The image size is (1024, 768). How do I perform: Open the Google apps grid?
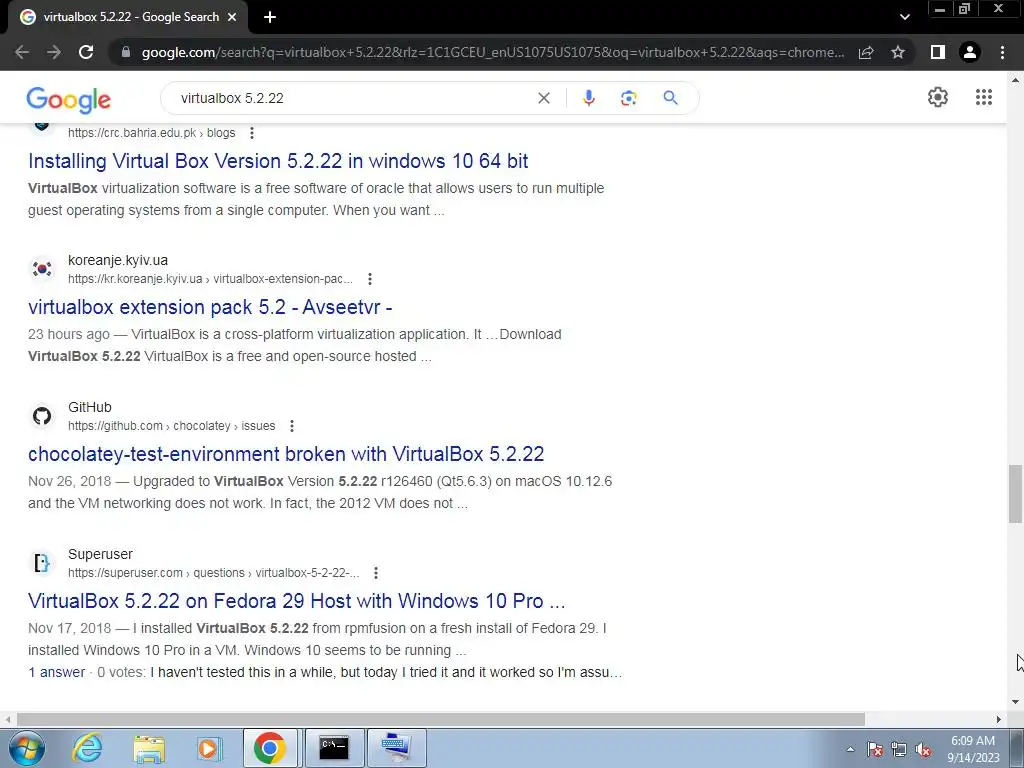coord(984,97)
